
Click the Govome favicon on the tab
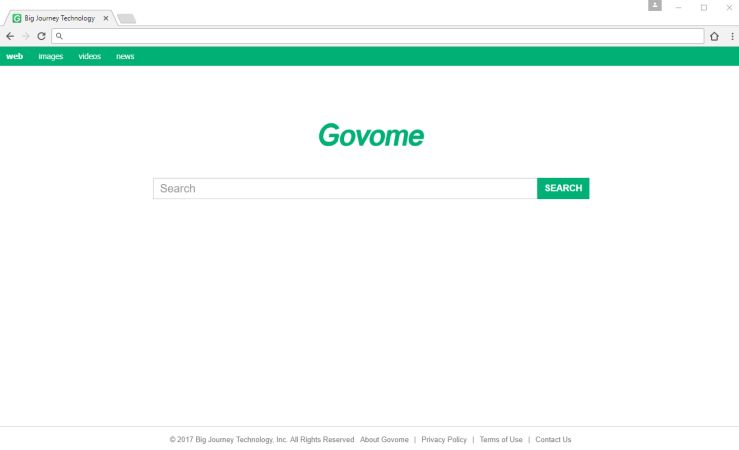point(17,18)
